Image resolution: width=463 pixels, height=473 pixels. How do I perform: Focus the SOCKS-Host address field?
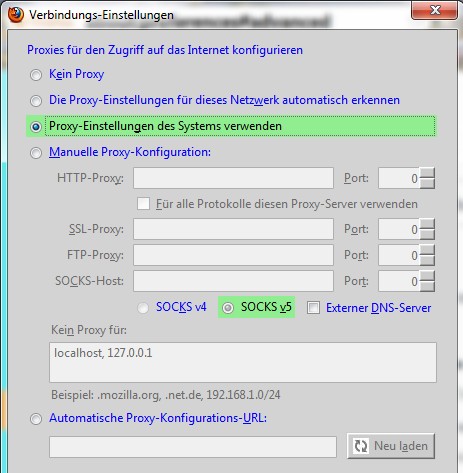click(x=233, y=281)
